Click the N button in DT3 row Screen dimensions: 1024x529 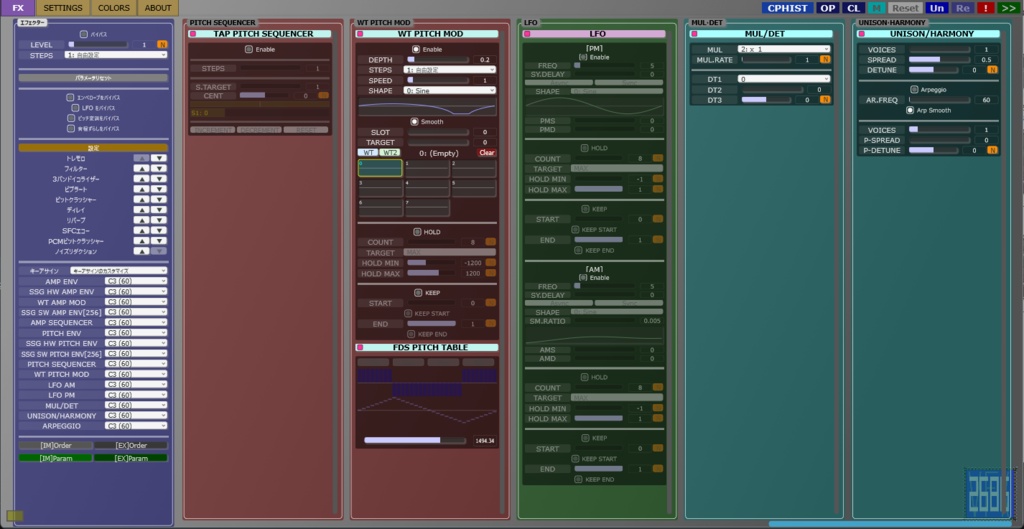click(x=825, y=100)
